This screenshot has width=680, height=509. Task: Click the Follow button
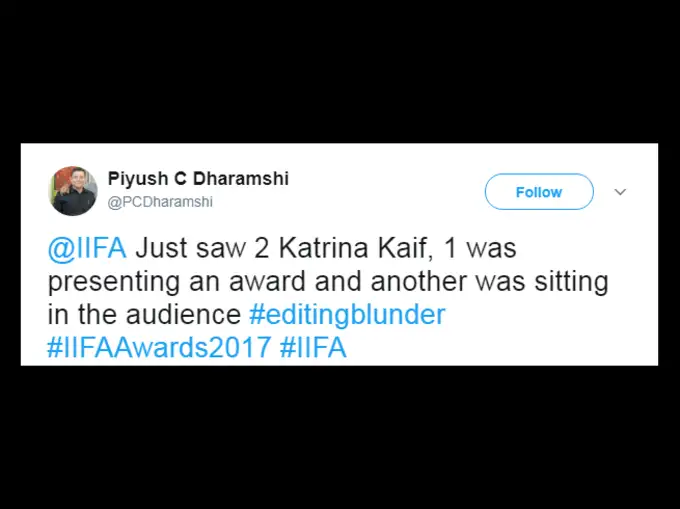pyautogui.click(x=539, y=192)
